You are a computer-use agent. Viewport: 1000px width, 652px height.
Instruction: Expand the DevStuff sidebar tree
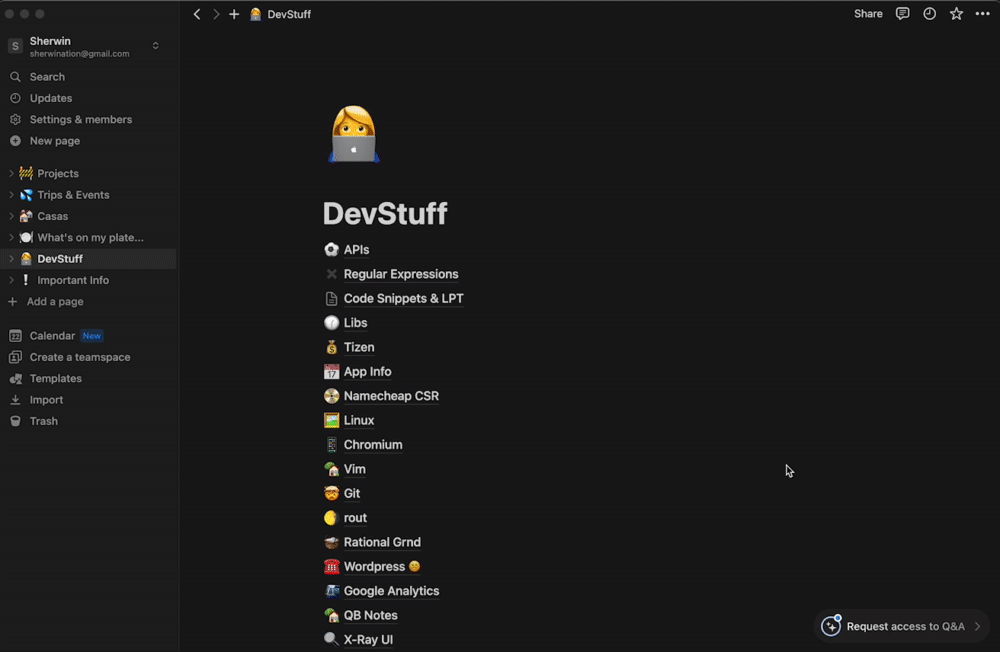[x=11, y=259]
